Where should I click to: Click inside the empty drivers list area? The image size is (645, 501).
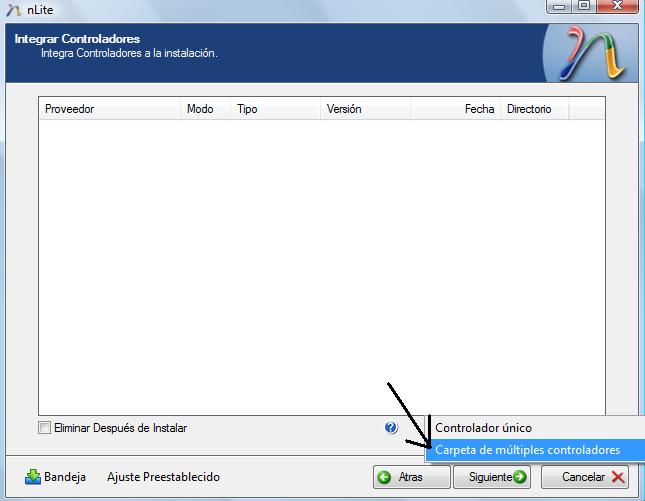click(320, 260)
